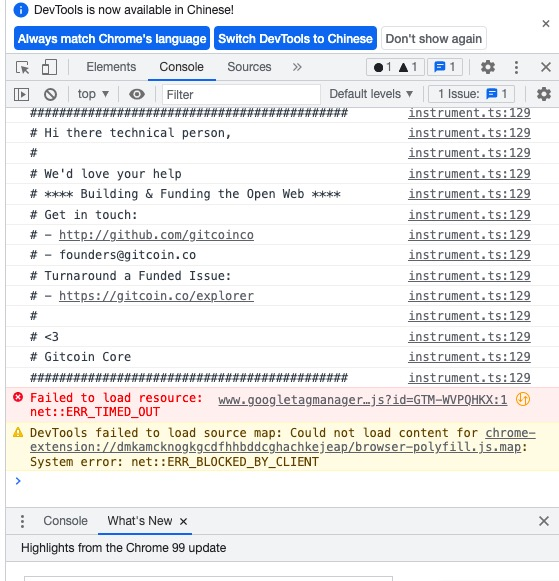
Task: Click 'Highlights from the Chrome 99 update' text
Action: tap(123, 548)
